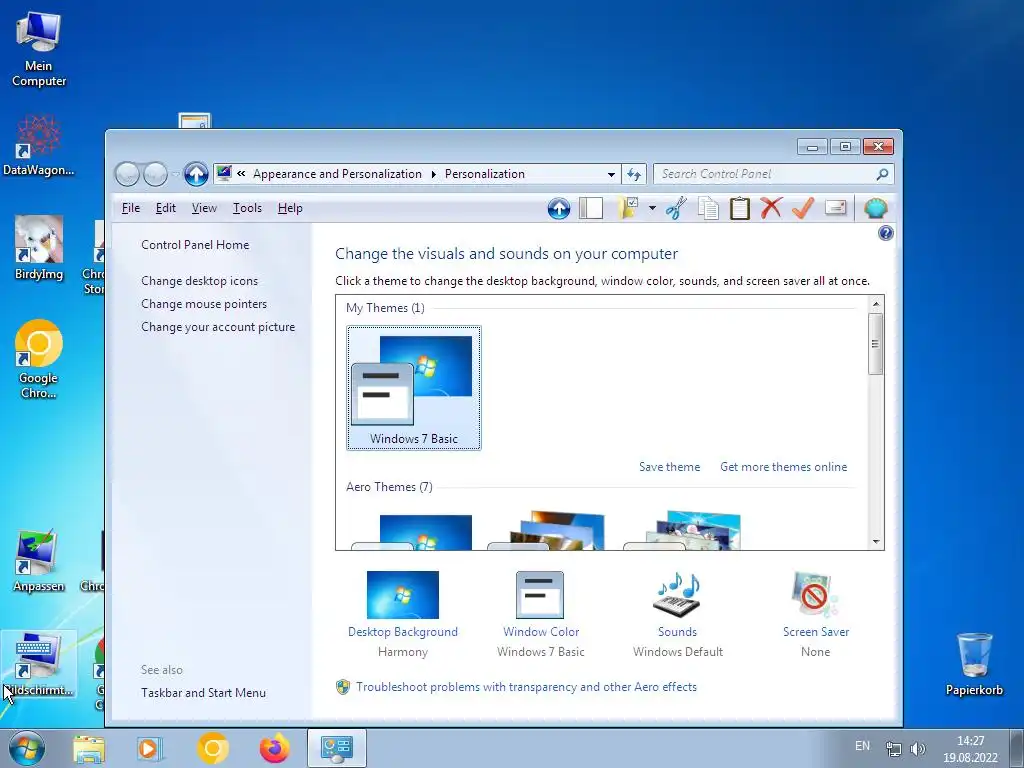Click the teal shell icon in toolbar

(875, 208)
